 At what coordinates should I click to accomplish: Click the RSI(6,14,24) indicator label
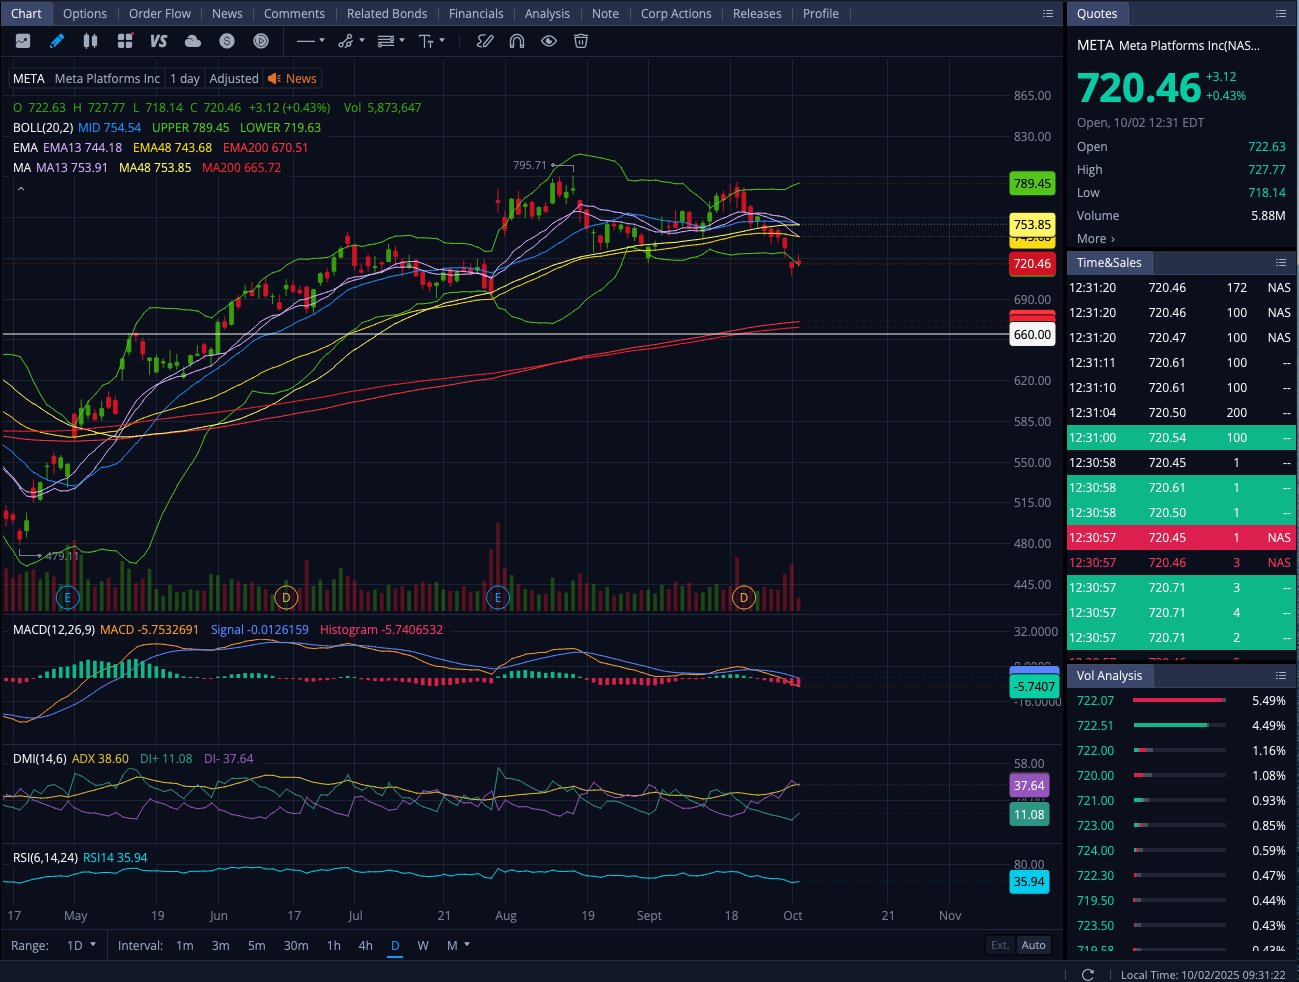(45, 857)
